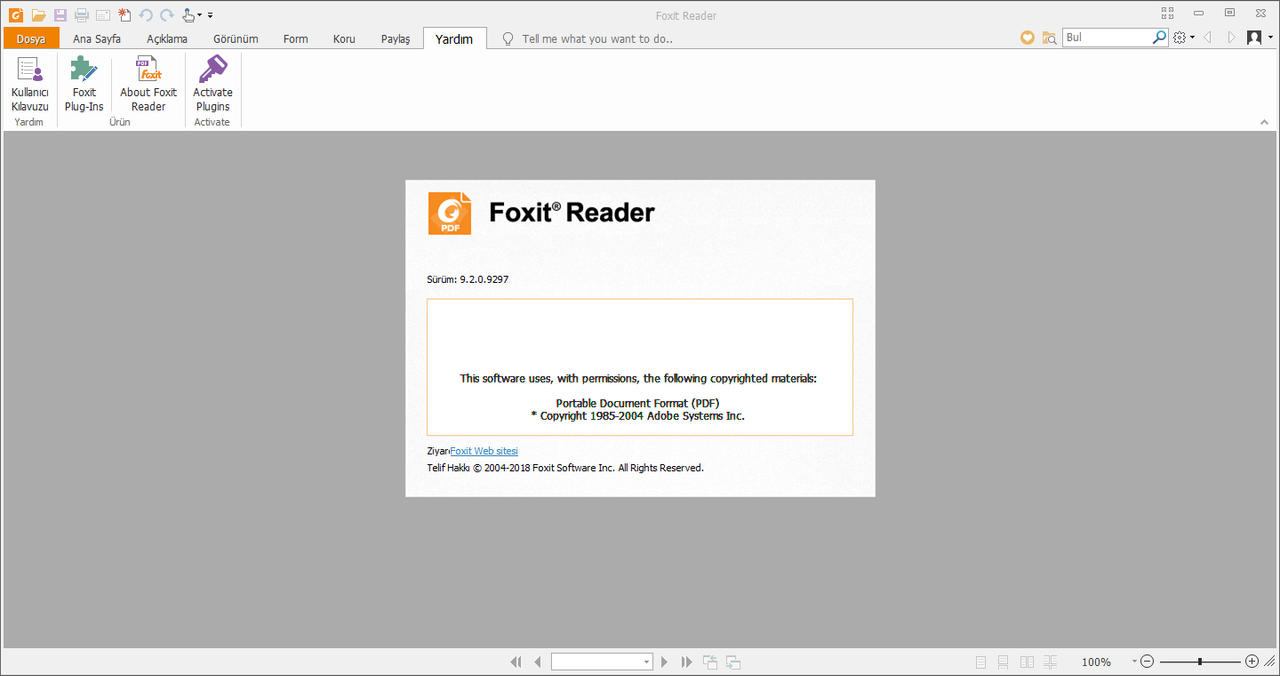The image size is (1280, 676).
Task: Click the Foxit PDF logo in About dialog
Action: (x=449, y=213)
